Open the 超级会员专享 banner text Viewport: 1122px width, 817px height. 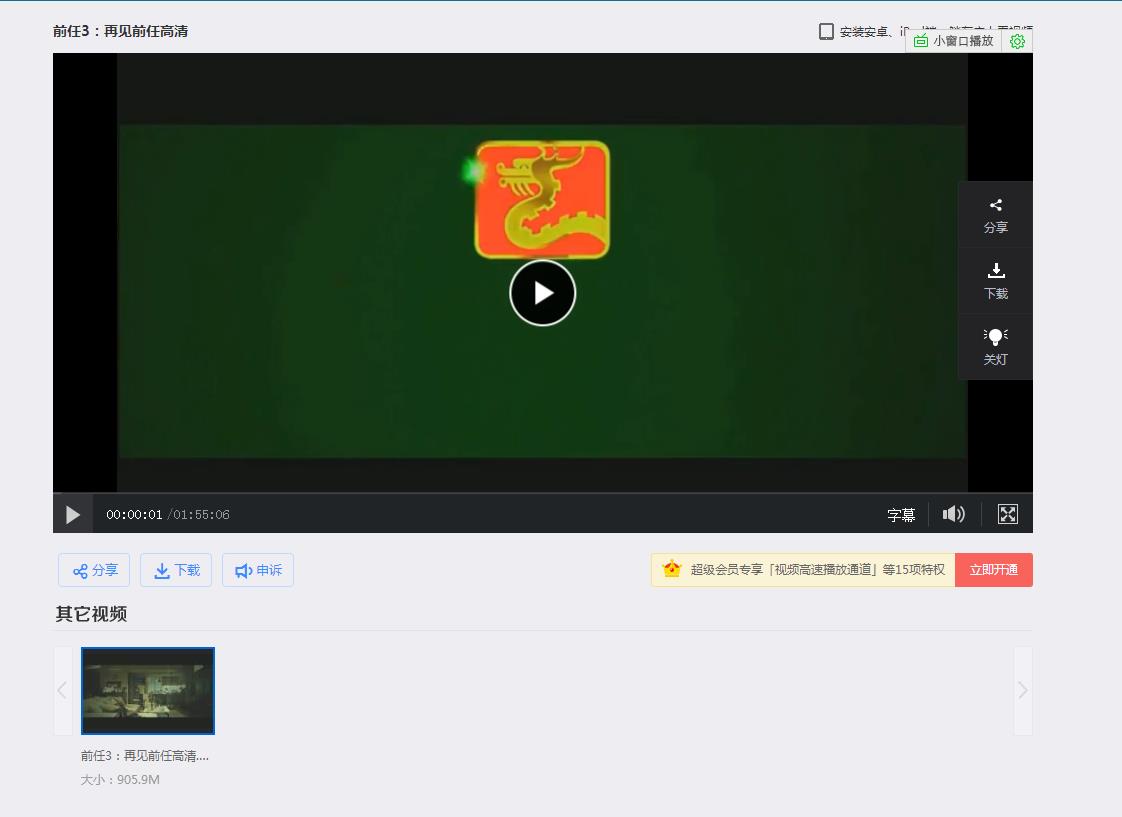point(817,569)
